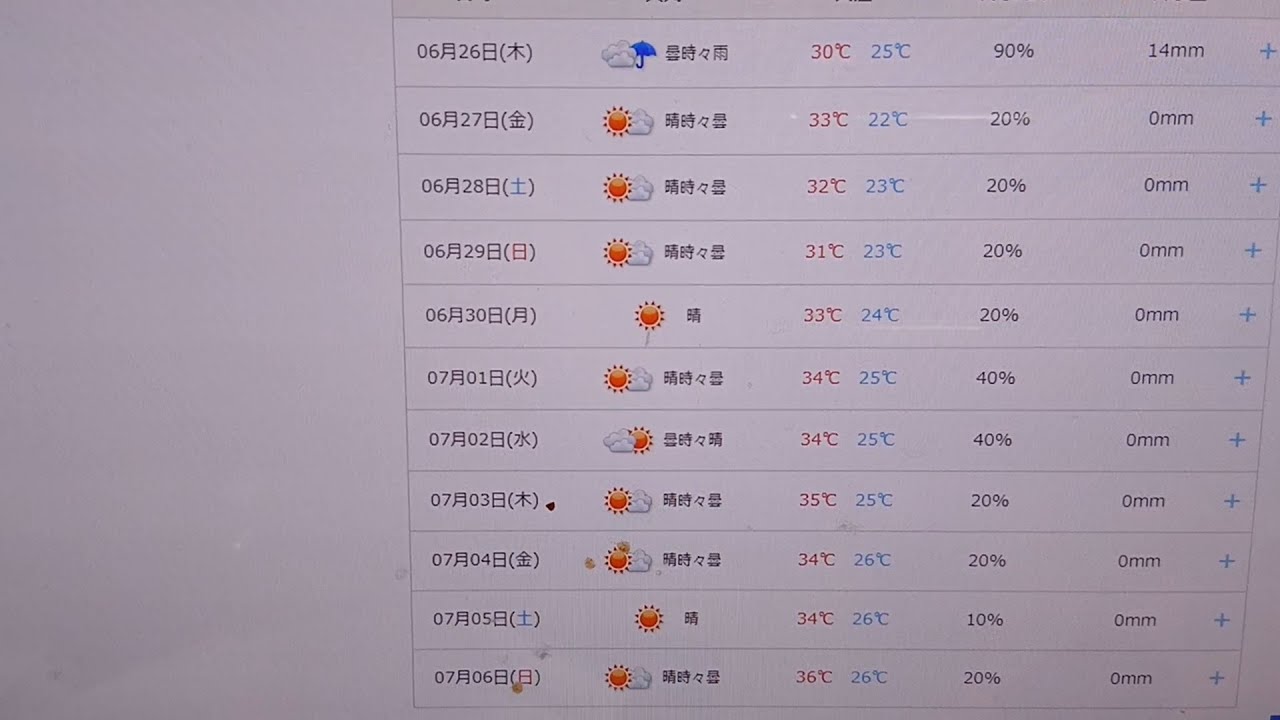This screenshot has height=720, width=1280.
Task: Expand the 06月26日 row with plus
Action: [x=1267, y=51]
